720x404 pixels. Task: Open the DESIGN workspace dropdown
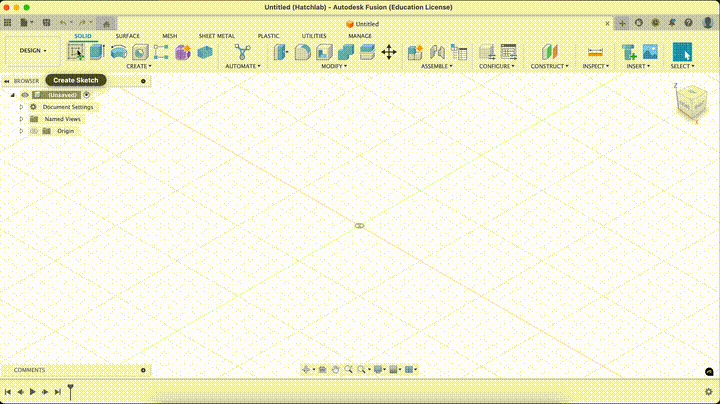pos(33,50)
